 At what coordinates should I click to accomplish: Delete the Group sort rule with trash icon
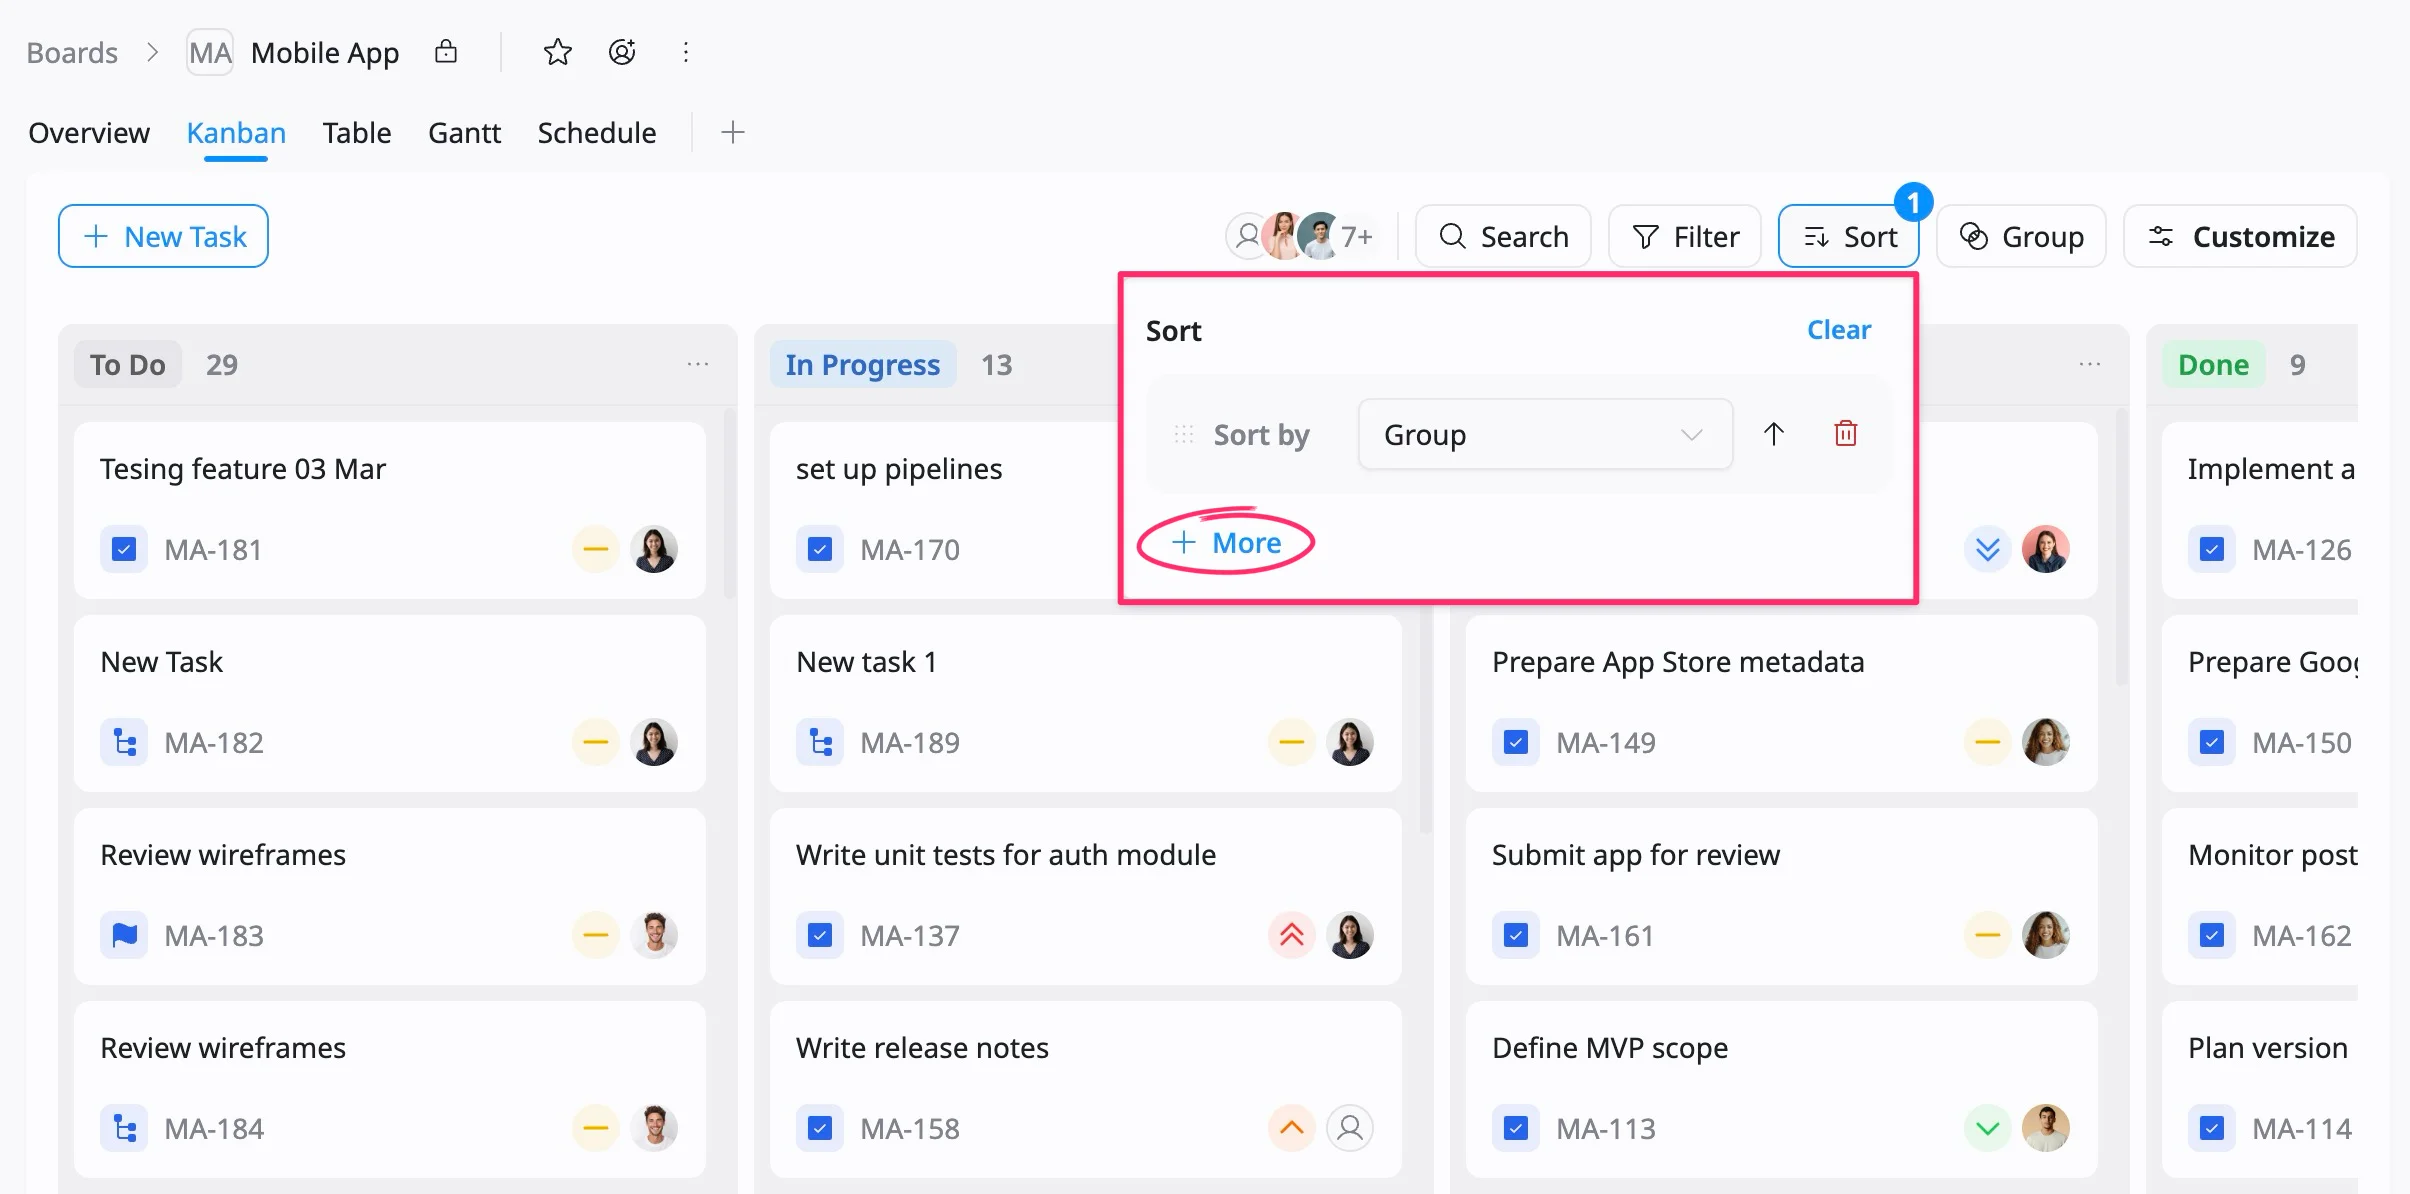point(1846,434)
